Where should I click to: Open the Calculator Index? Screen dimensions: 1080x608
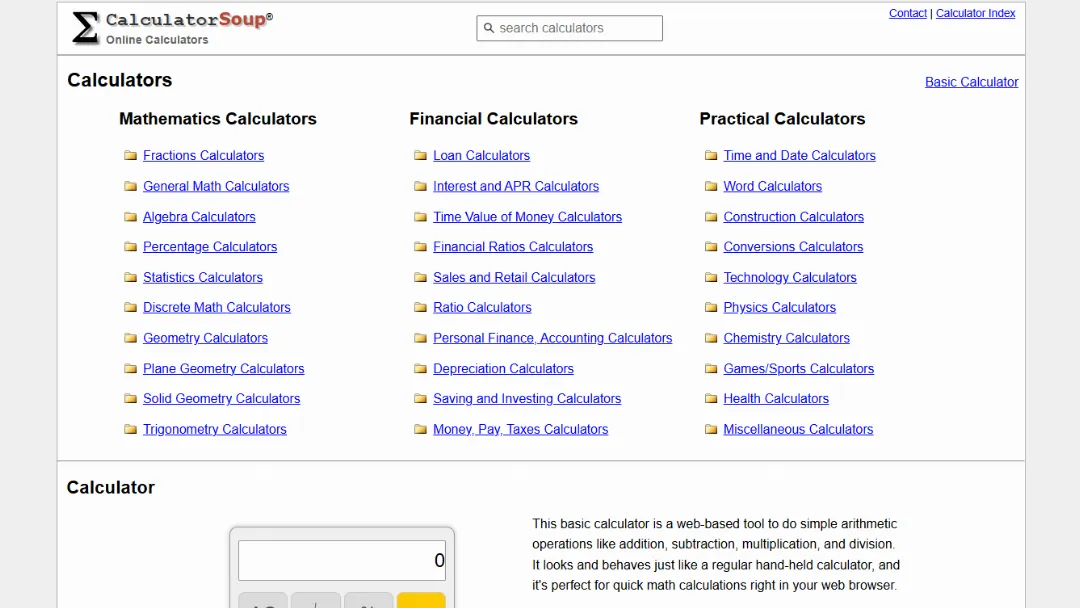975,13
